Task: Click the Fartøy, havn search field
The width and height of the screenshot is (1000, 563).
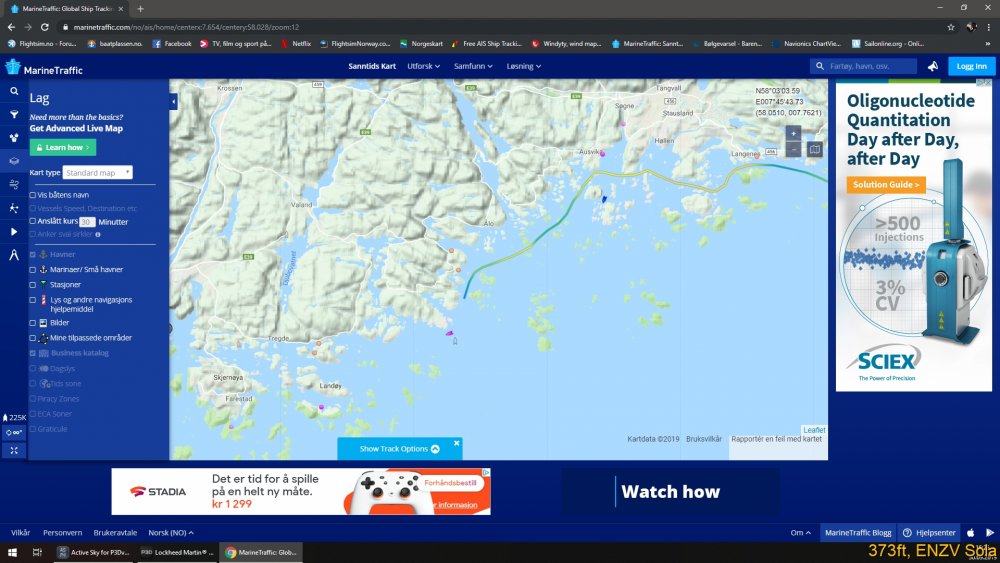Action: [x=864, y=66]
